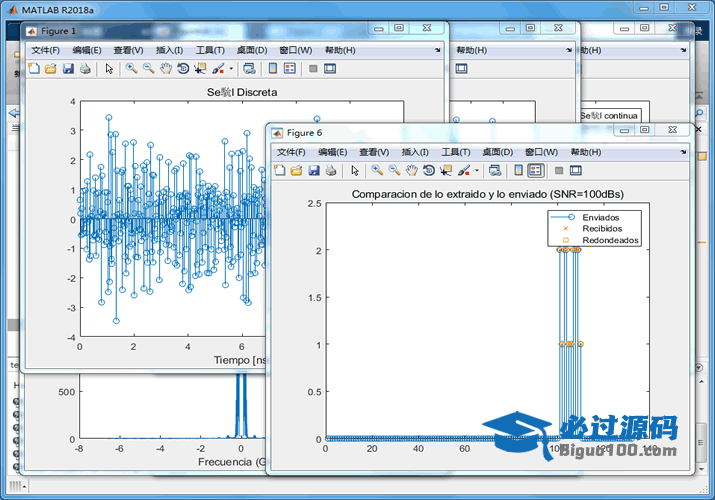Open 帮助(H) menu in Figure 1
715x500 pixels.
click(340, 50)
